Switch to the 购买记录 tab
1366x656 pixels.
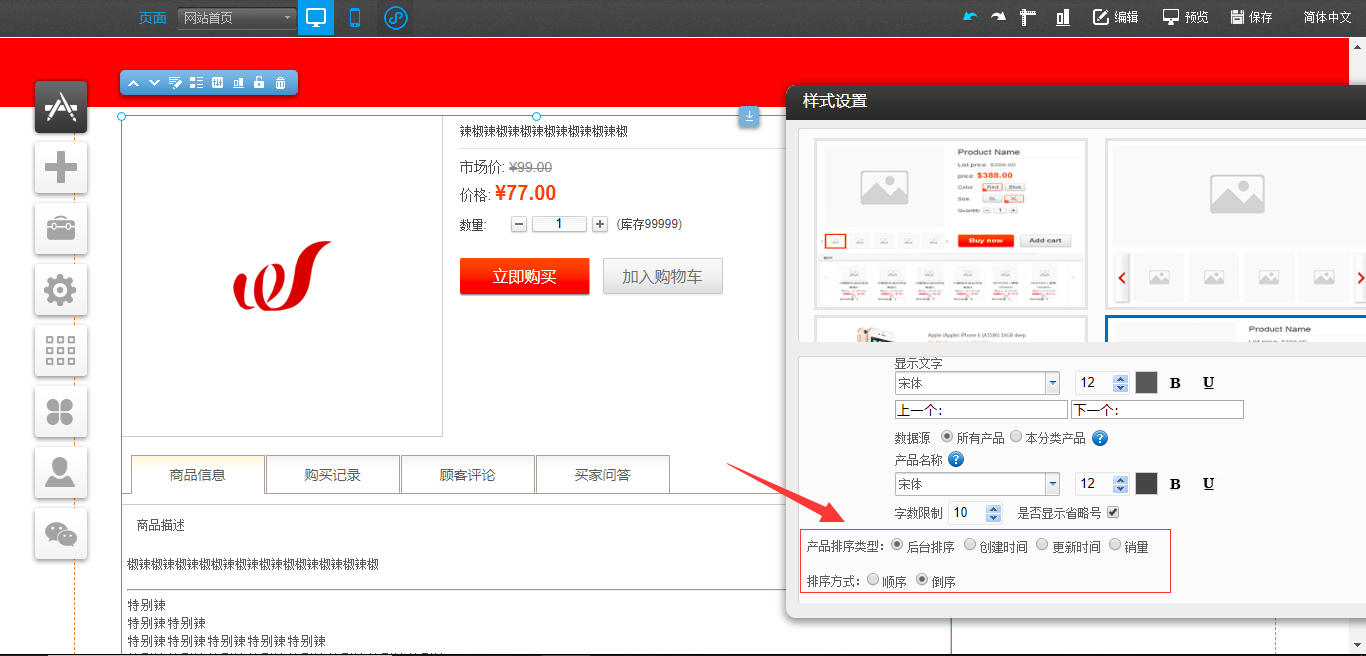(x=333, y=475)
